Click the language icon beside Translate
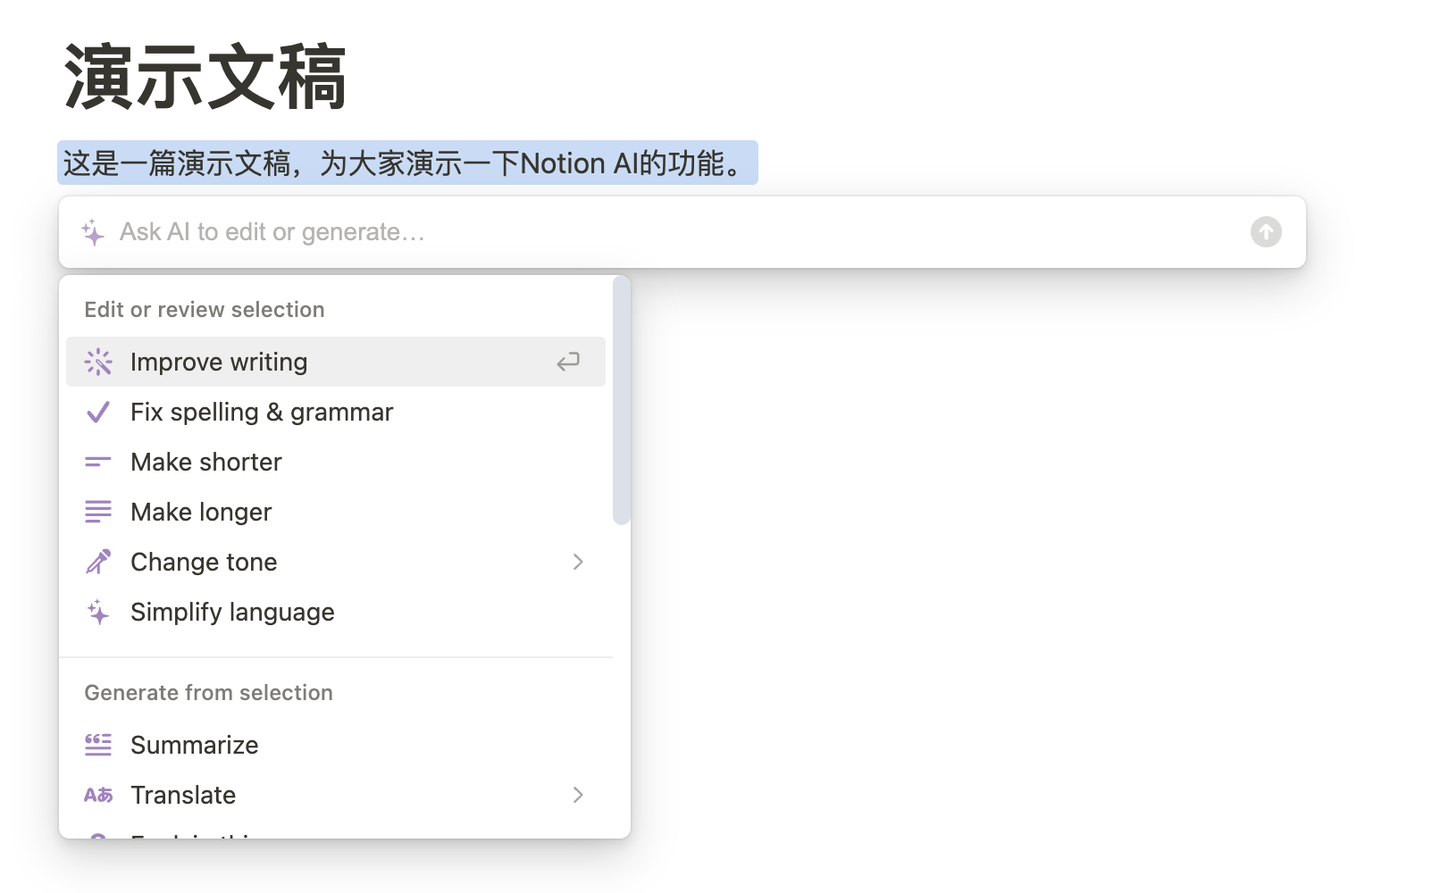The width and height of the screenshot is (1440, 893). [98, 795]
